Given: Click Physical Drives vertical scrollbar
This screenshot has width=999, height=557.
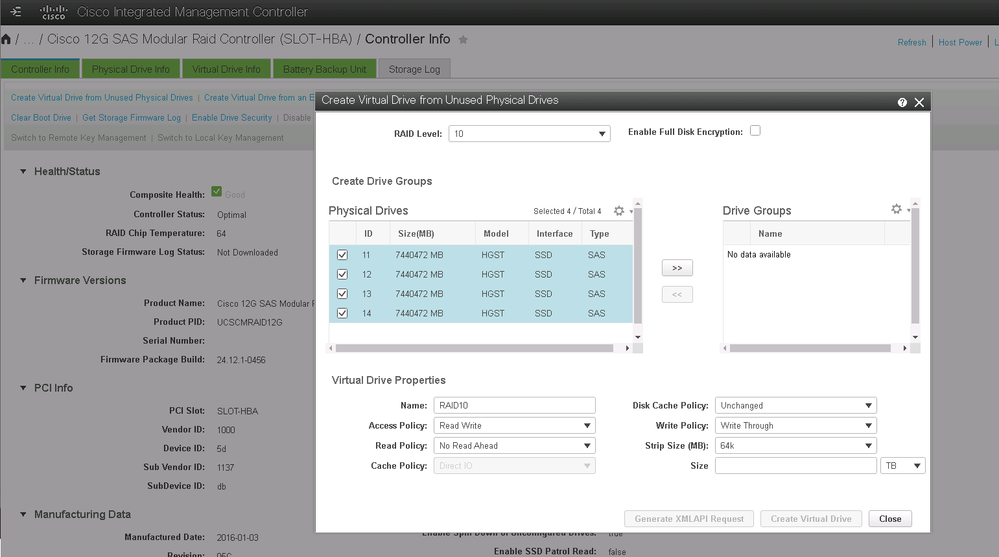Looking at the screenshot, I should point(638,265).
